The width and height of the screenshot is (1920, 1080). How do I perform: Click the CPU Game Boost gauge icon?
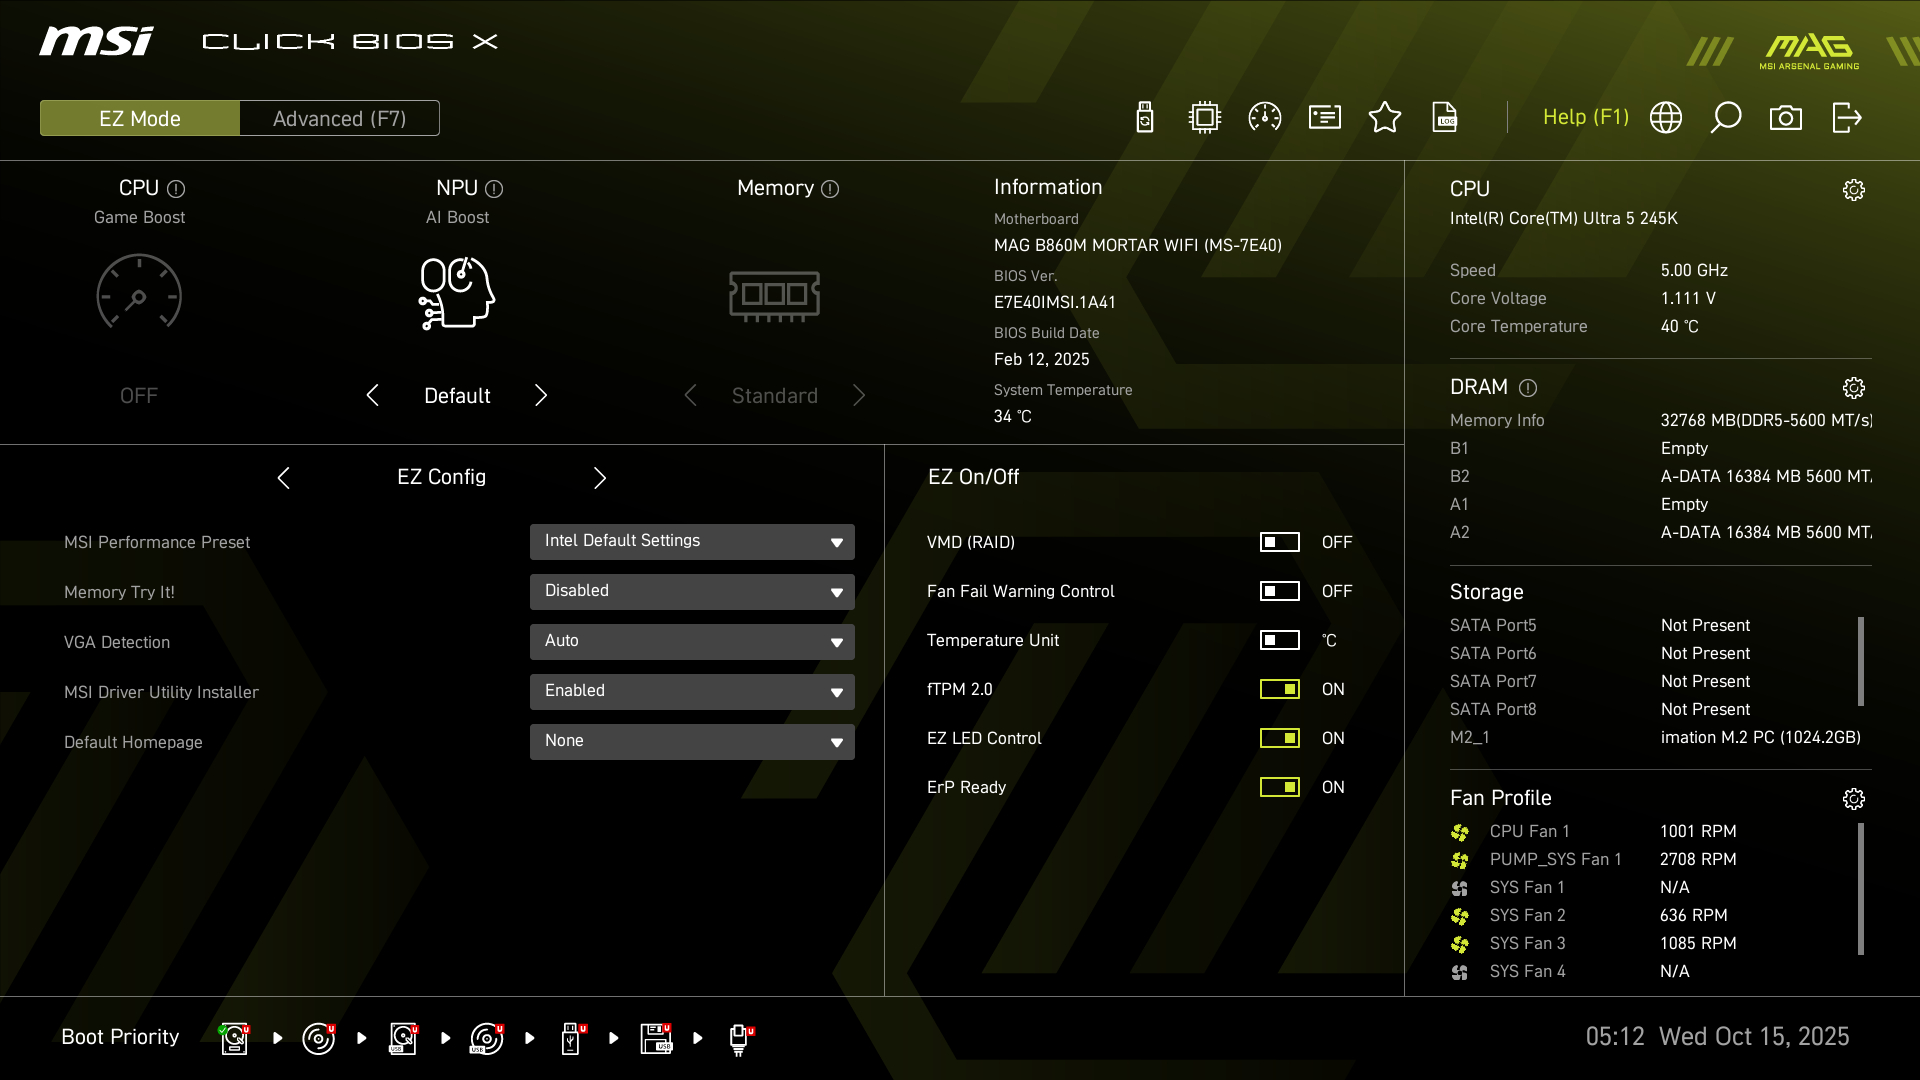139,293
